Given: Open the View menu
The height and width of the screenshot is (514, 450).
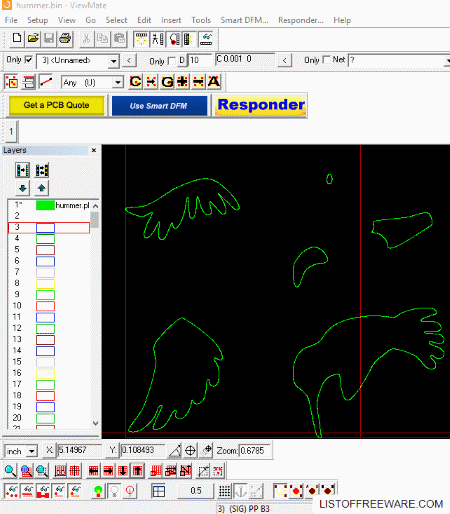Looking at the screenshot, I should [67, 20].
